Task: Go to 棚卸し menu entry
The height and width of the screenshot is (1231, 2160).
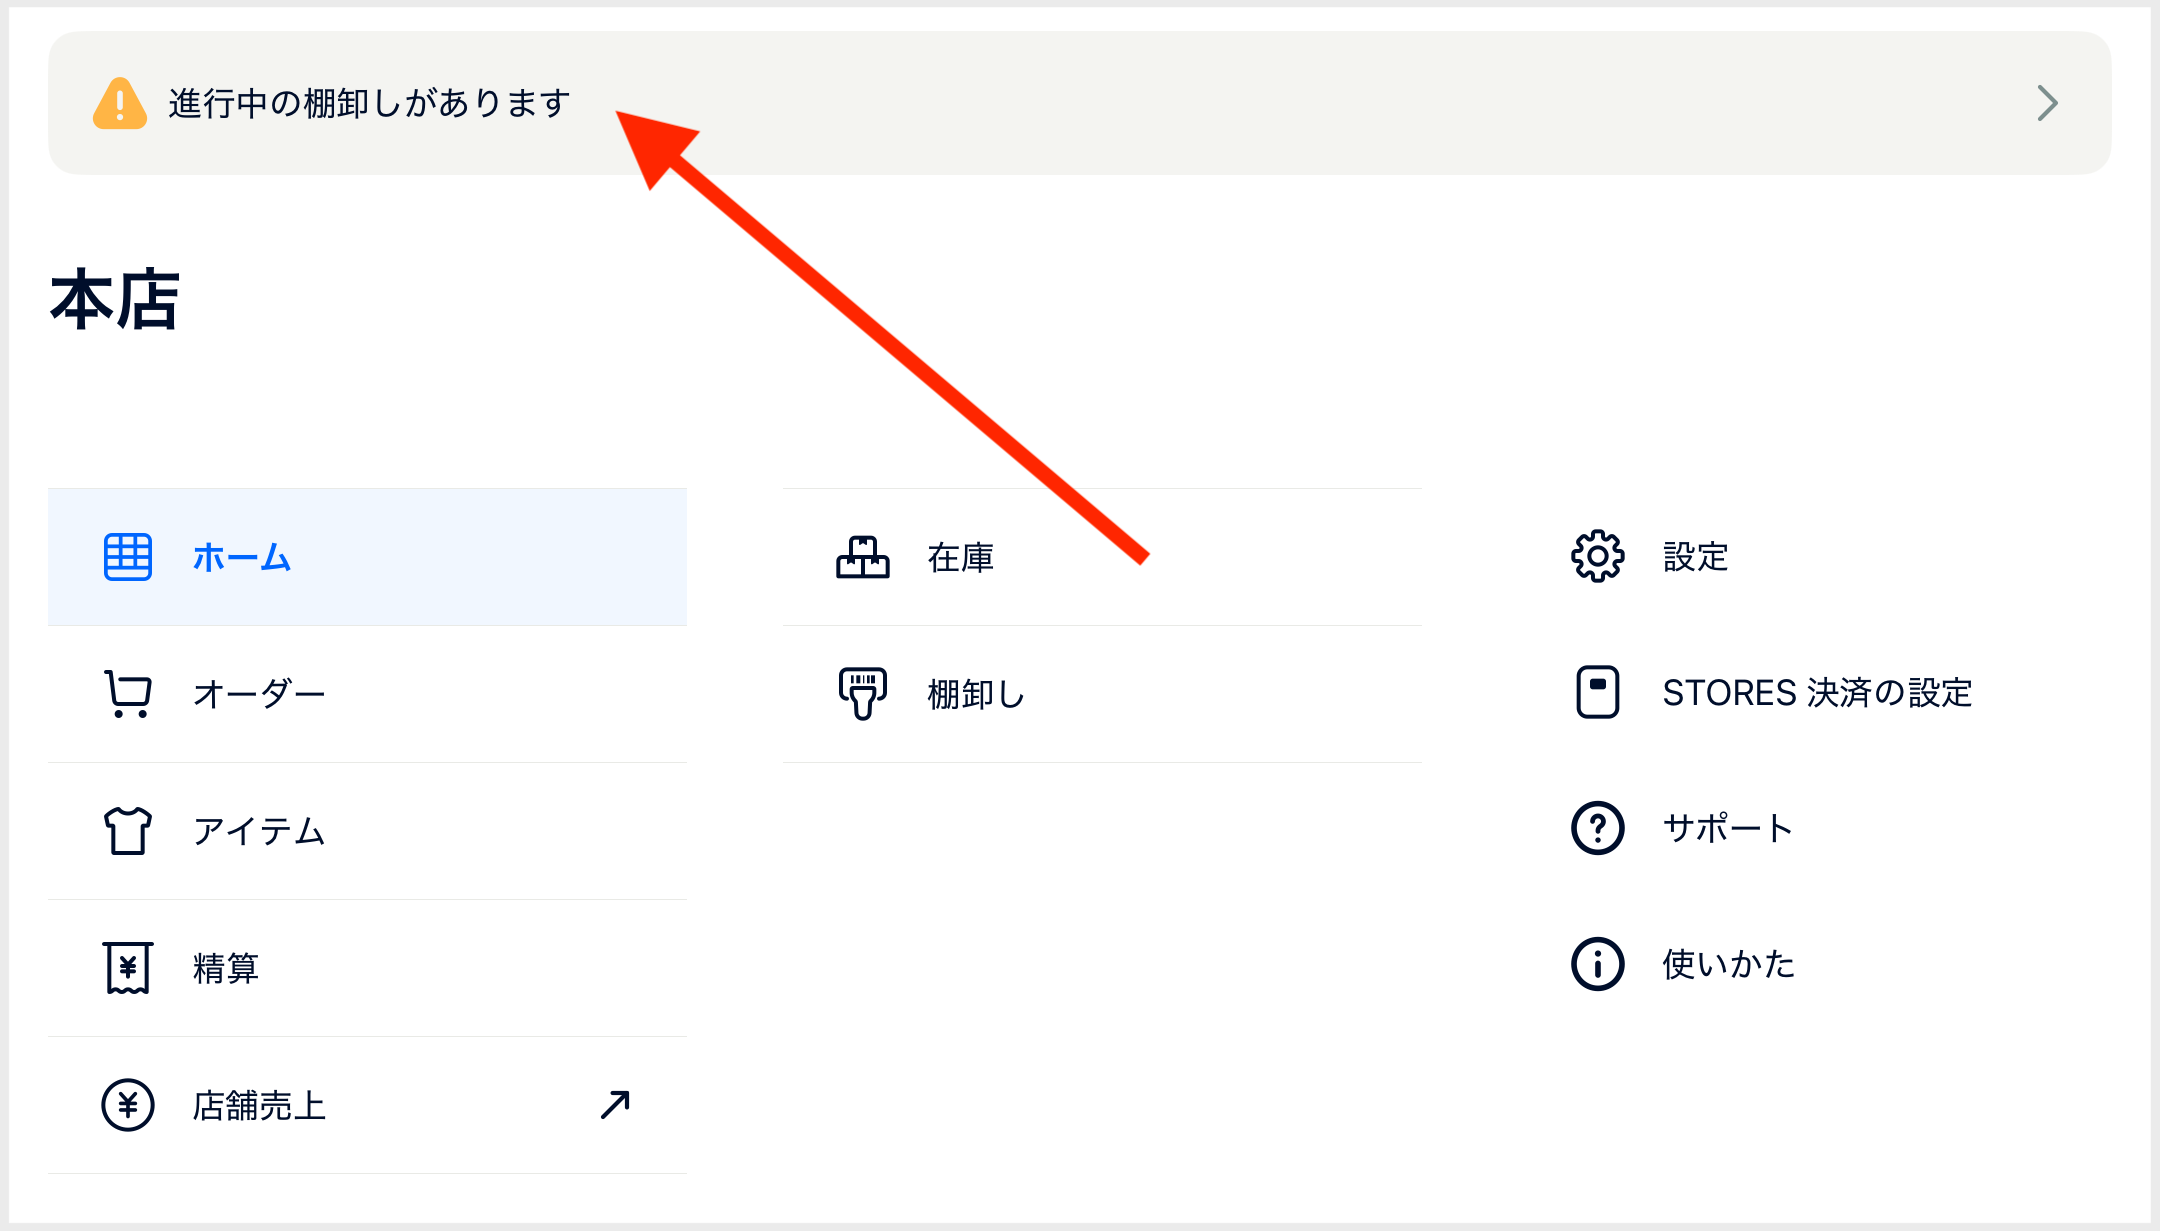Action: coord(1102,694)
